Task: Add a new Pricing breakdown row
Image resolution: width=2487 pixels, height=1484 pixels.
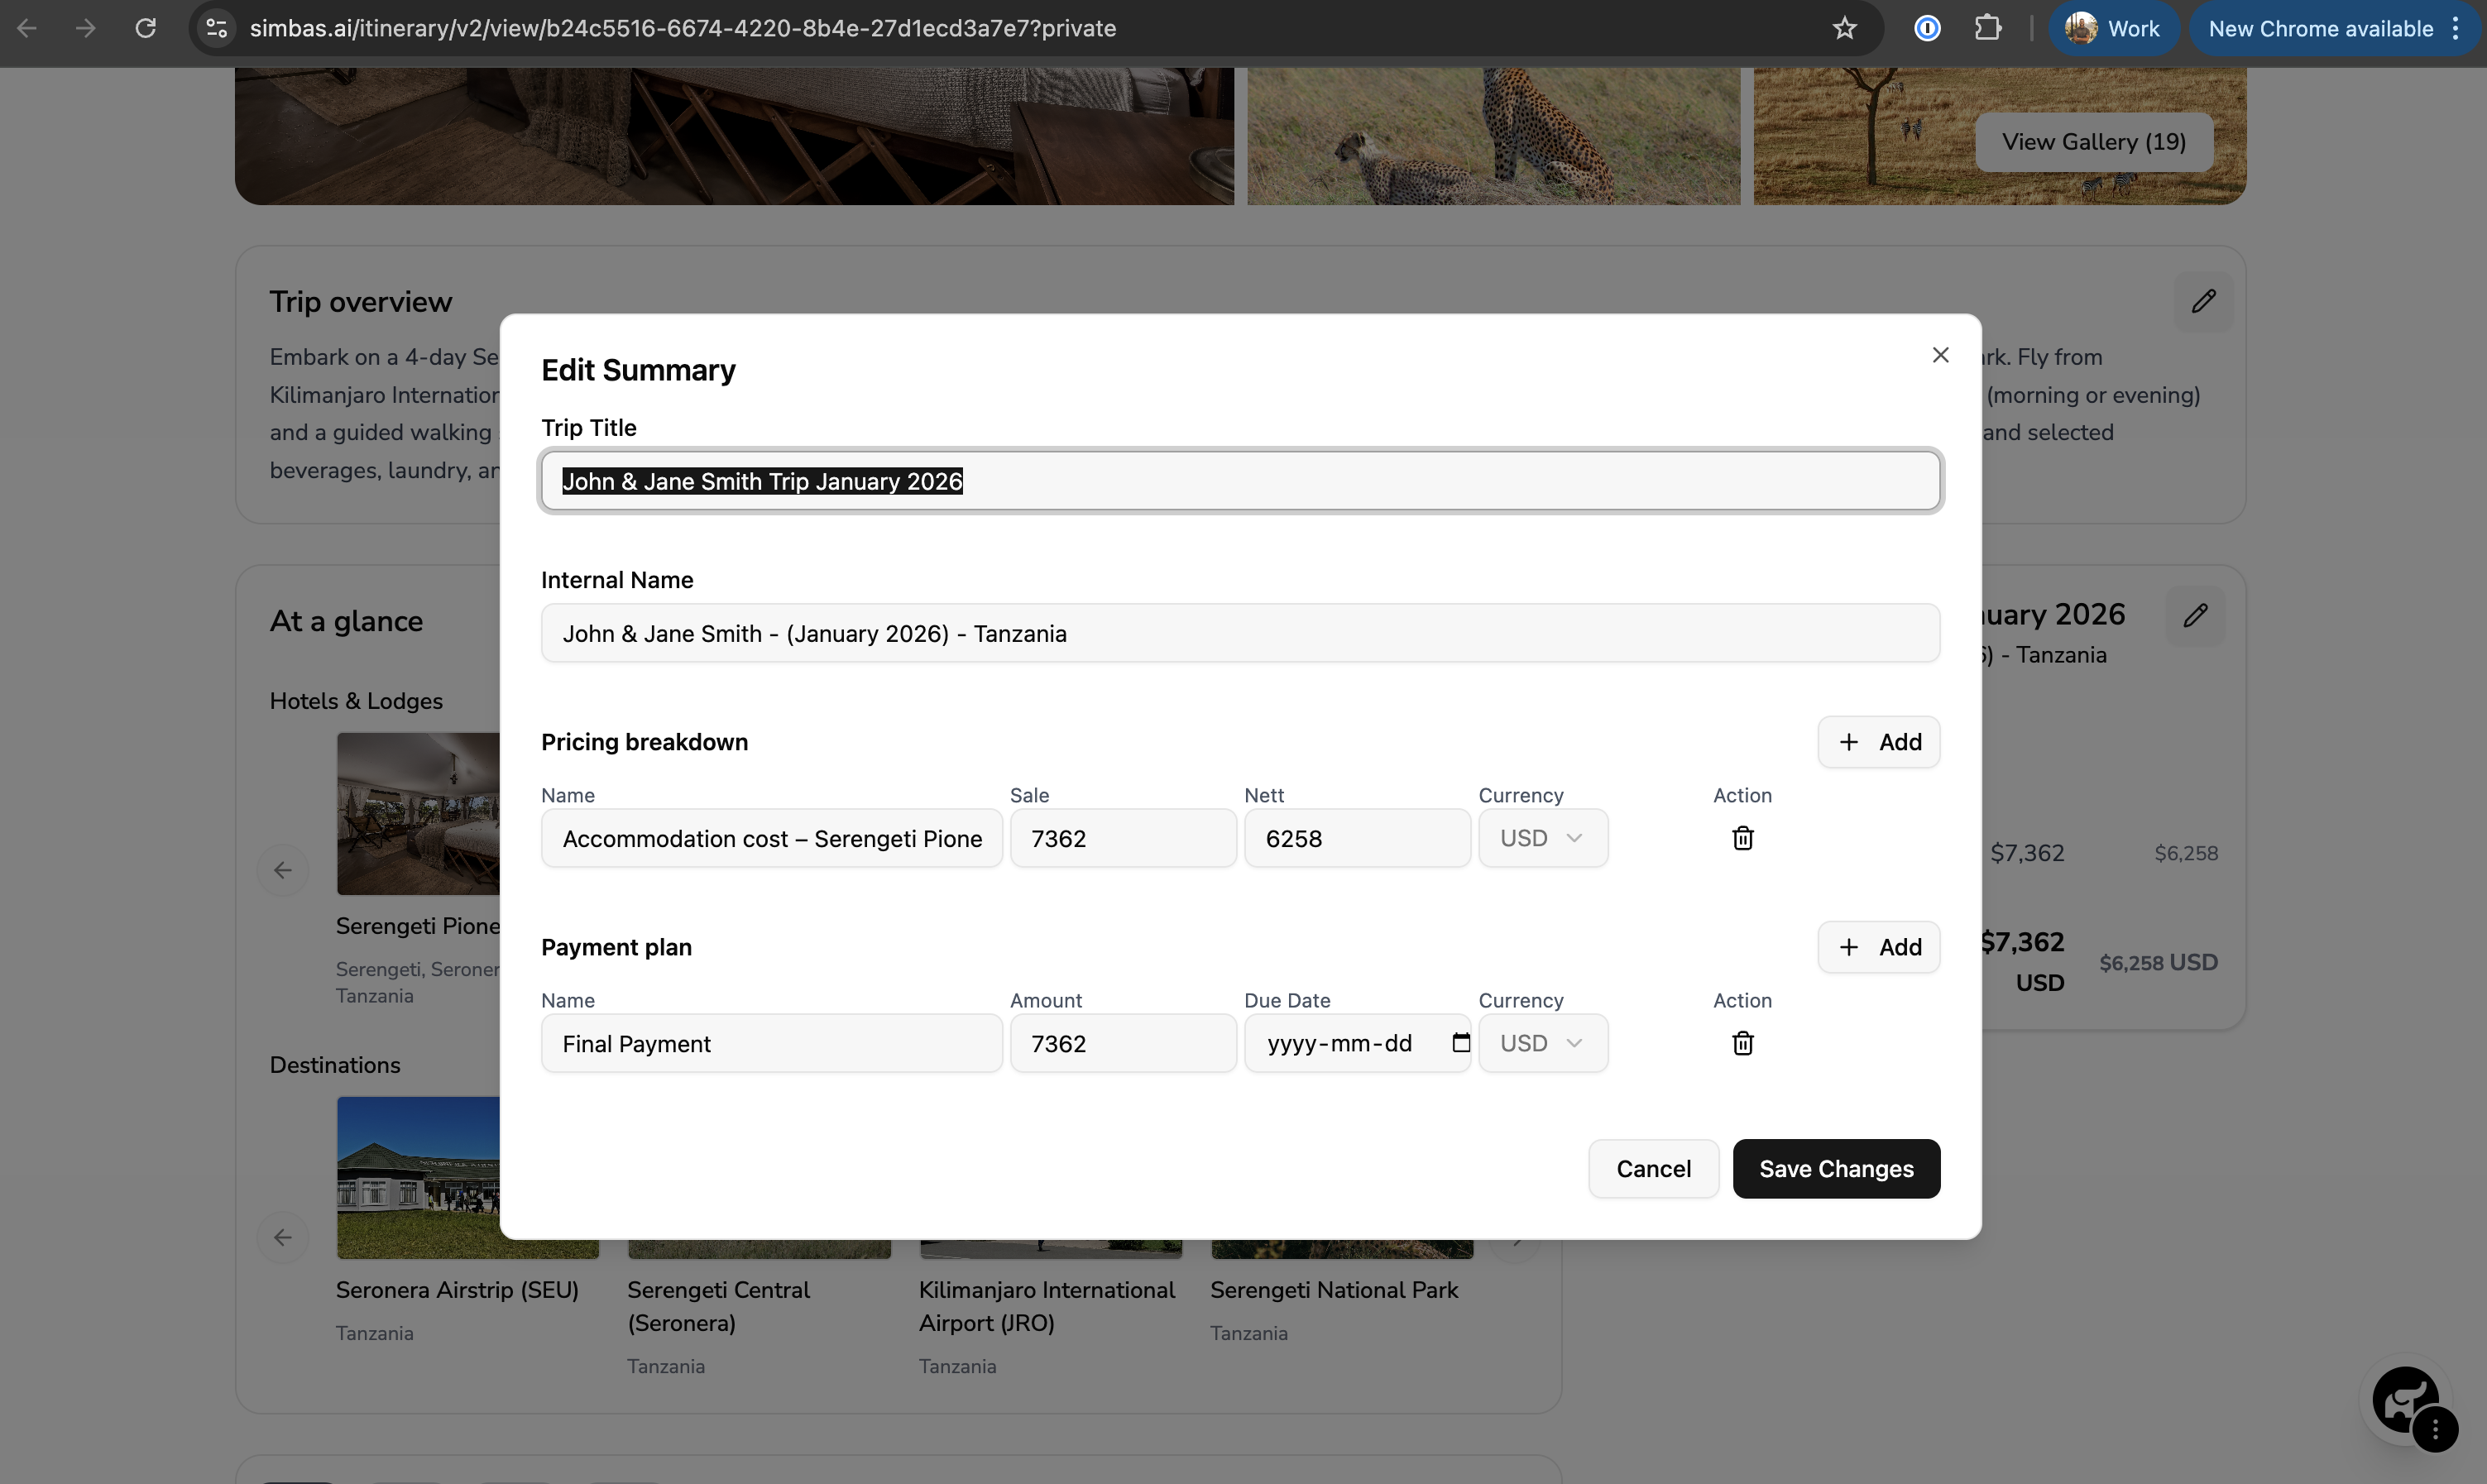Action: [1878, 742]
